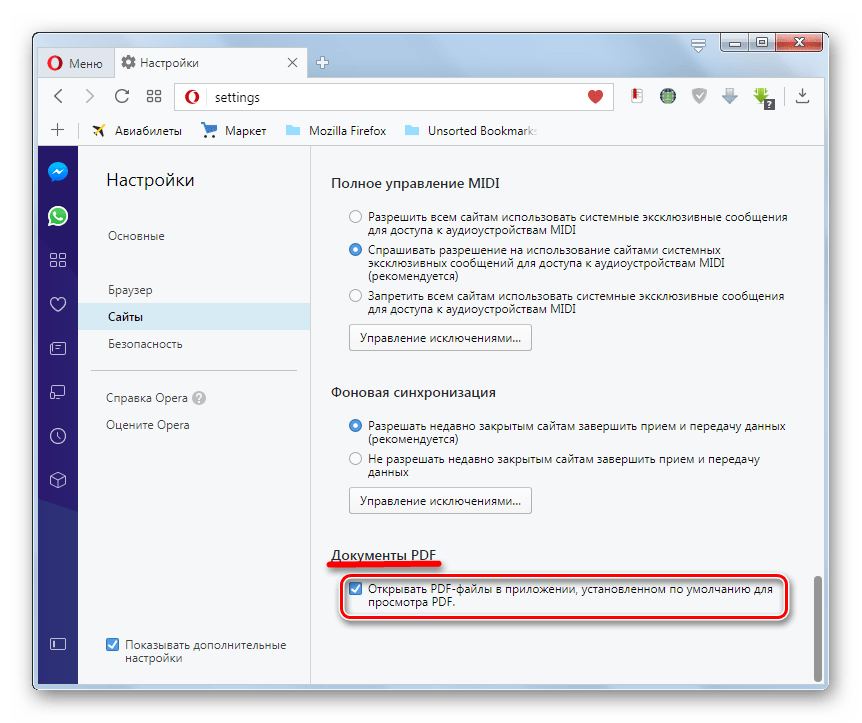Open history via the sidebar clock icon
862x723 pixels.
point(57,436)
